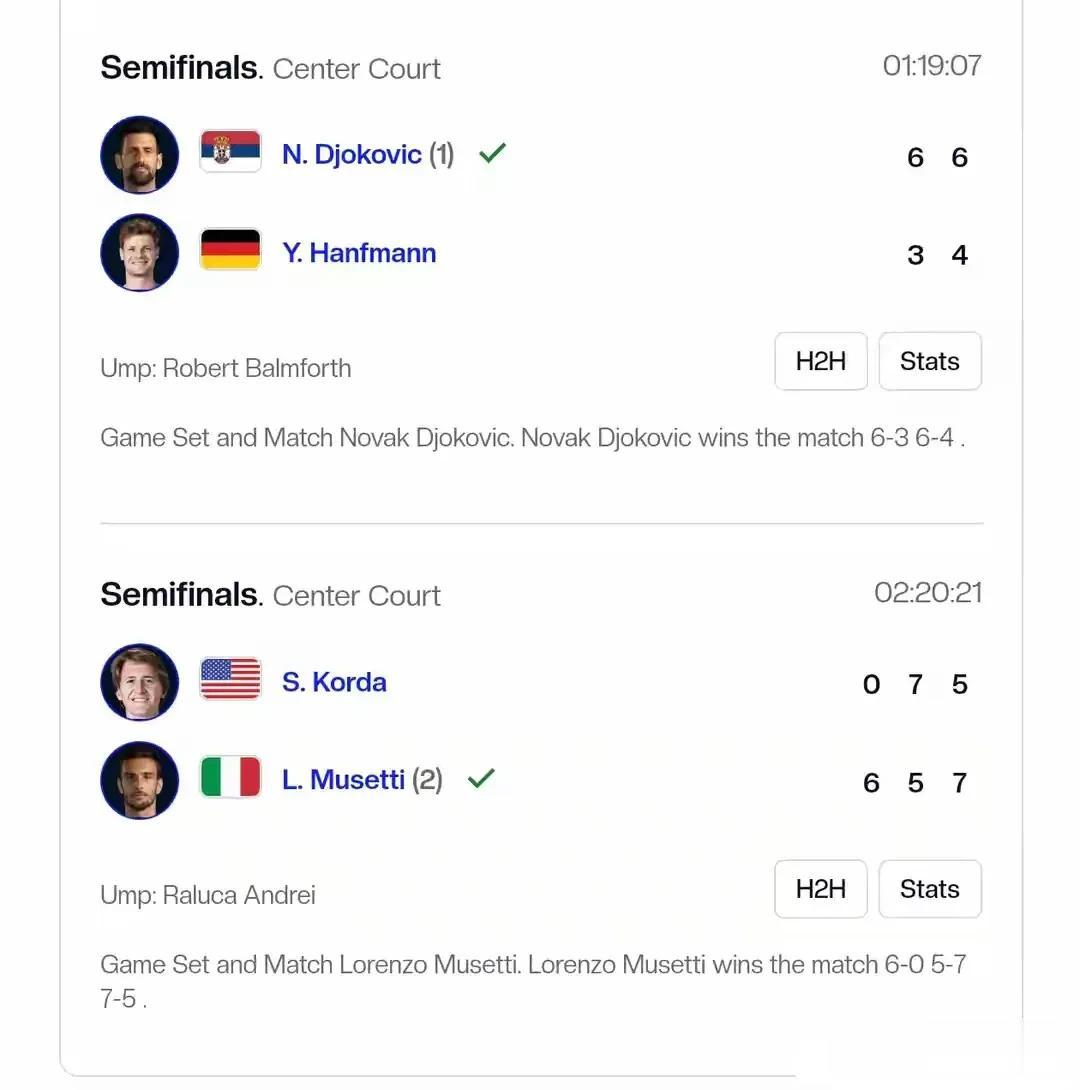Click the German flag icon
Image resolution: width=1080 pixels, height=1090 pixels.
coord(230,250)
